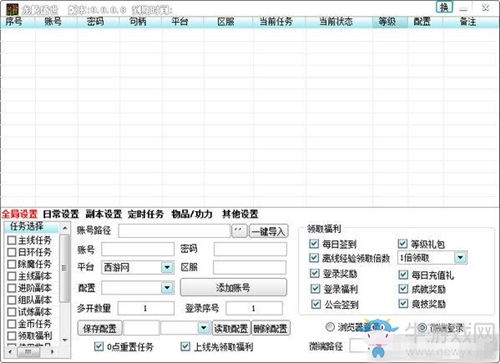Click task list horizontal scroll right arrow

(x=52, y=352)
